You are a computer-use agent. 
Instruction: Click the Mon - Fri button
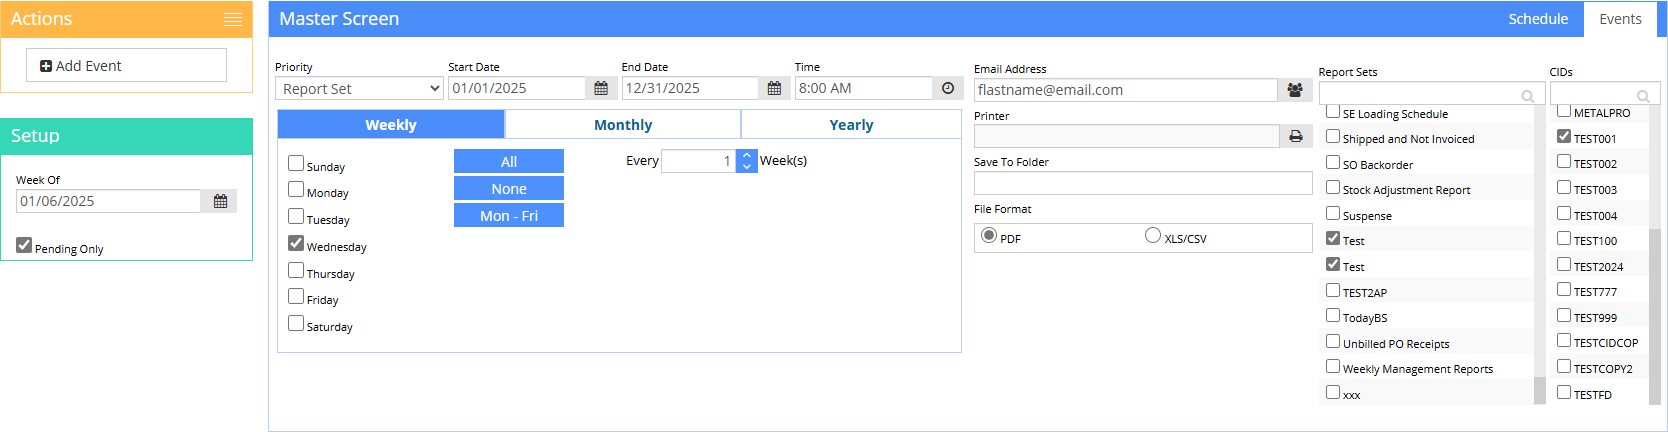pos(509,215)
